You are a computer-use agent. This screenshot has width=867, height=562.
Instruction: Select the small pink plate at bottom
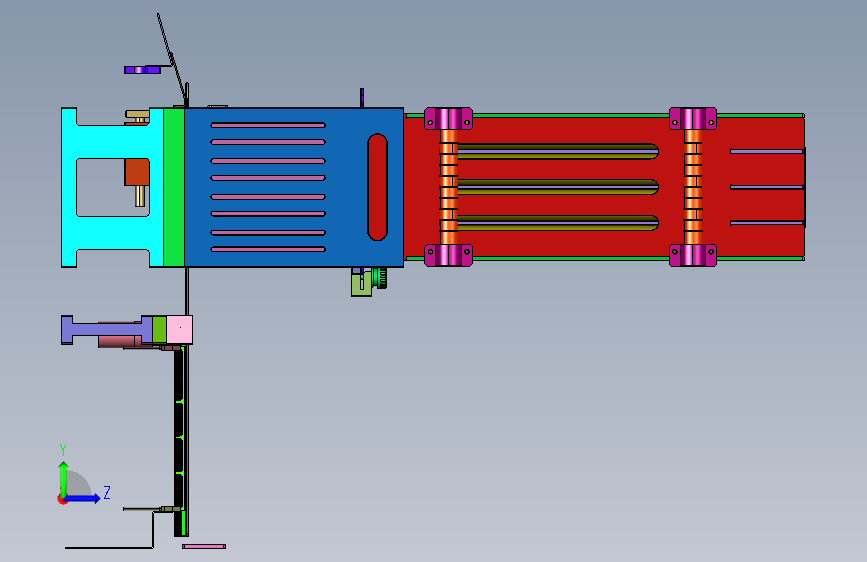204,547
